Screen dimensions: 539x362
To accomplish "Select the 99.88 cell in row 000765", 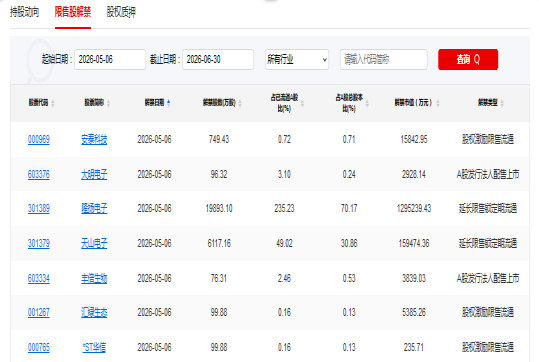I will [x=219, y=348].
